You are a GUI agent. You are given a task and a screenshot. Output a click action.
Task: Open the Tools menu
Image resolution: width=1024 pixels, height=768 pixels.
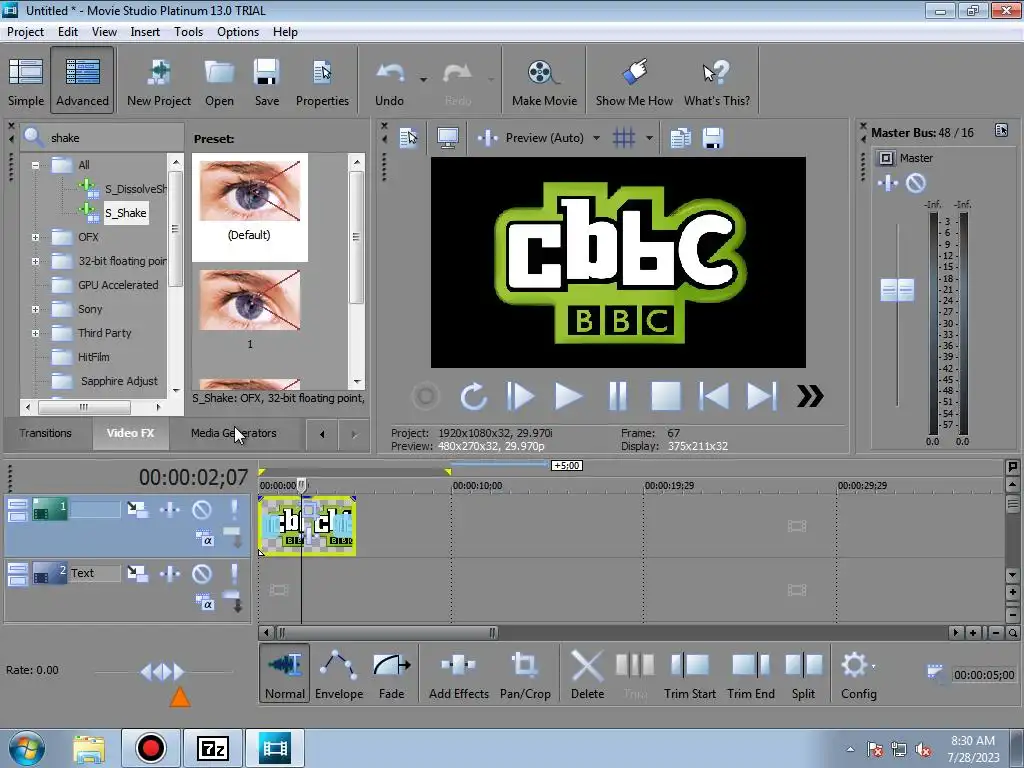188,31
